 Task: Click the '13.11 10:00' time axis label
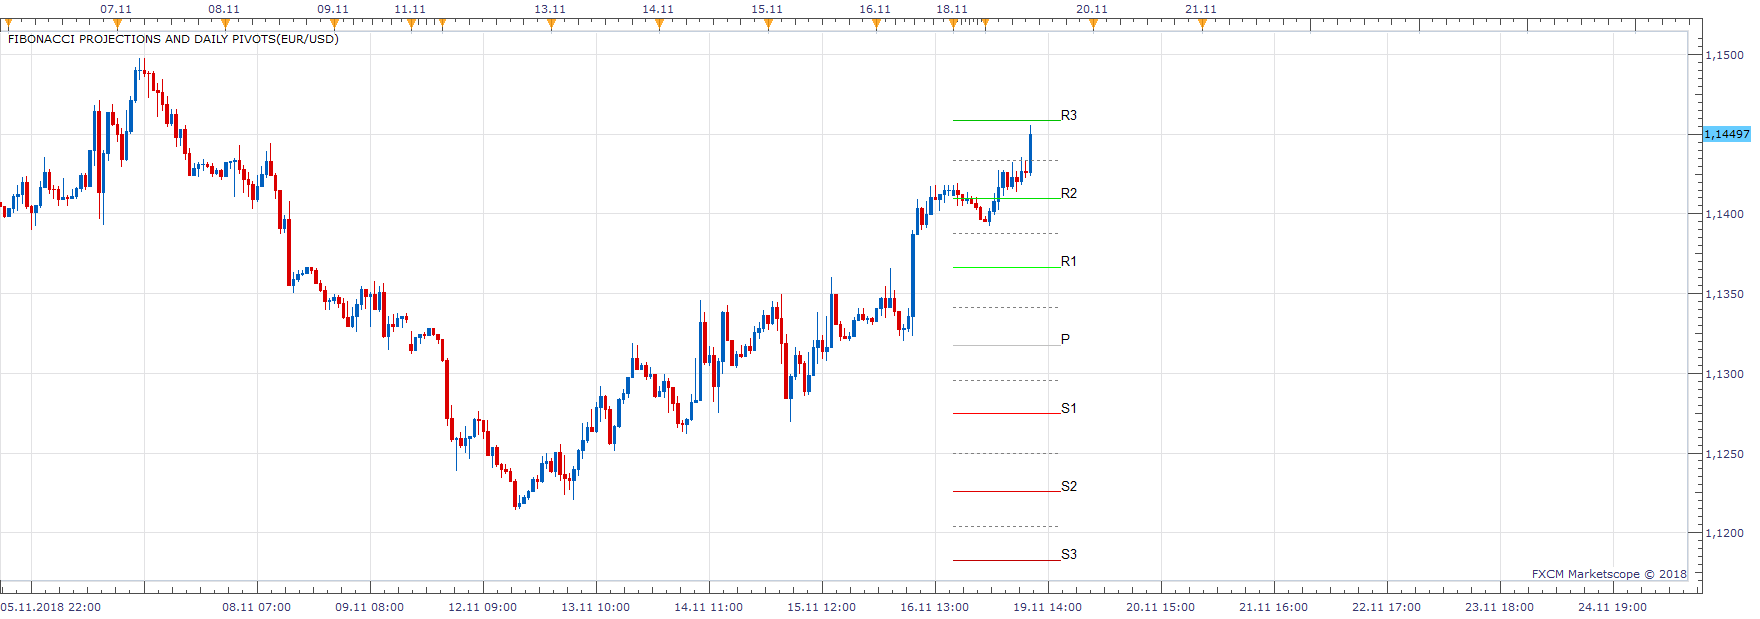pos(596,607)
